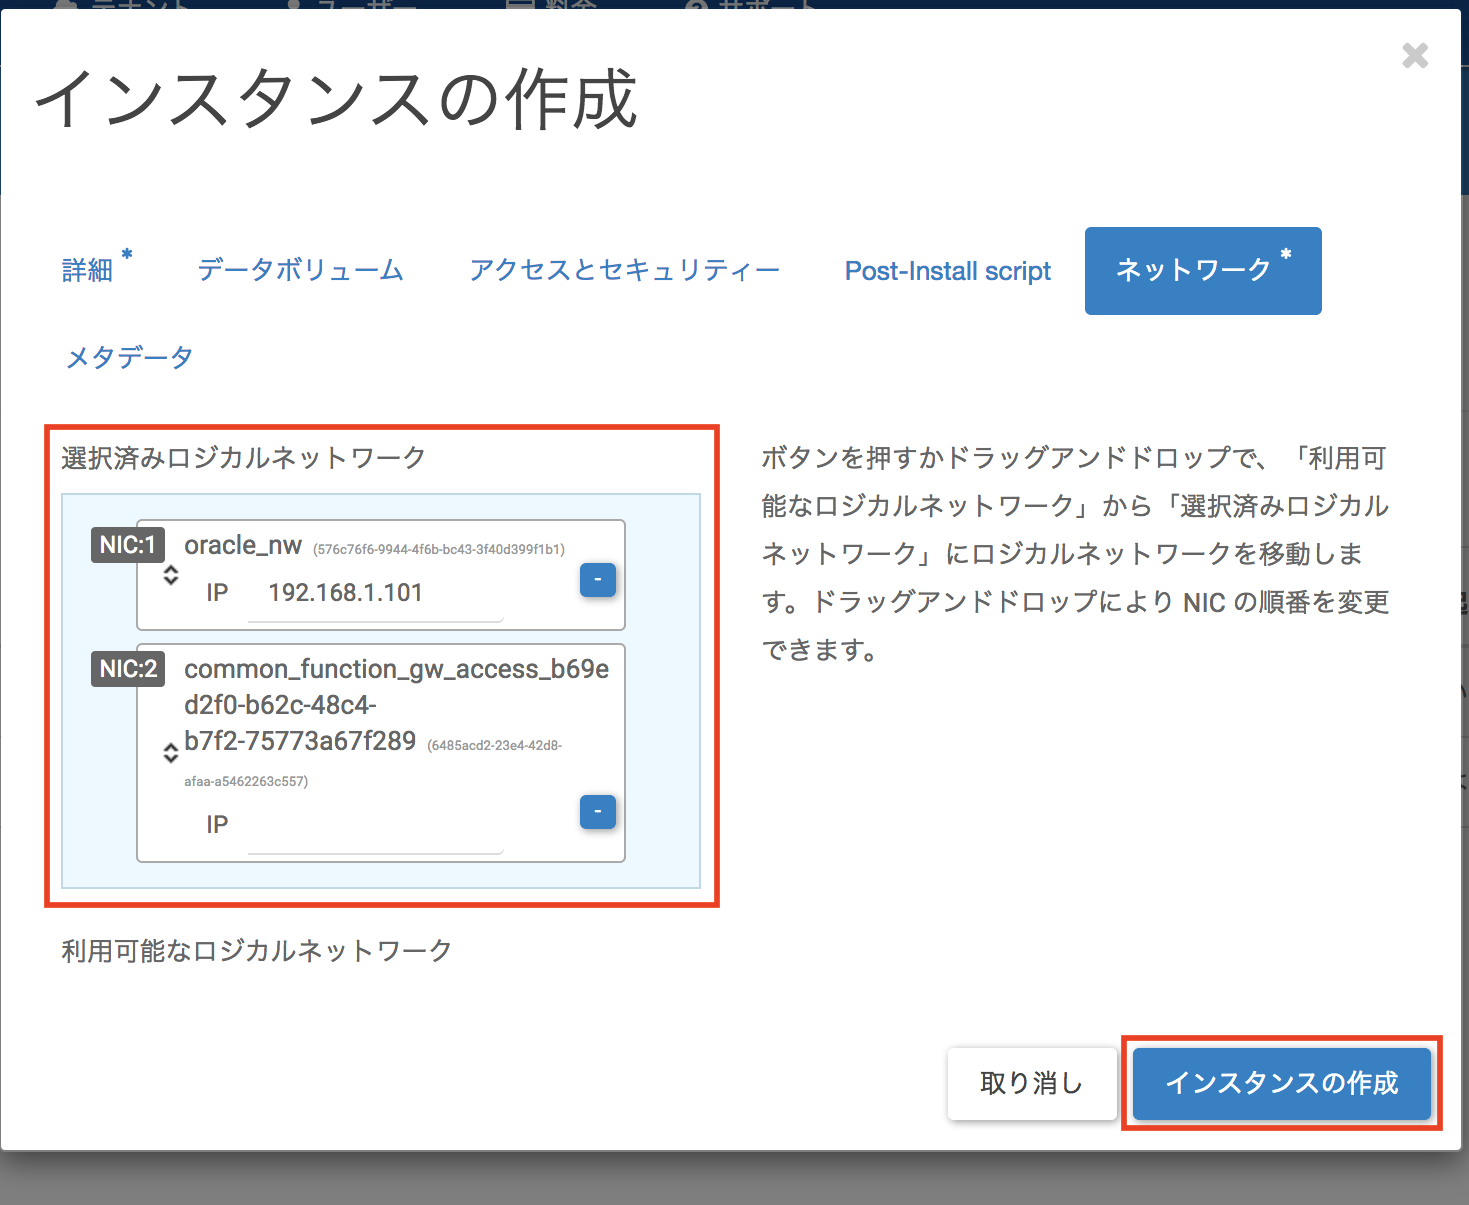
Task: Remove oracle_nw with its minus button
Action: click(597, 580)
